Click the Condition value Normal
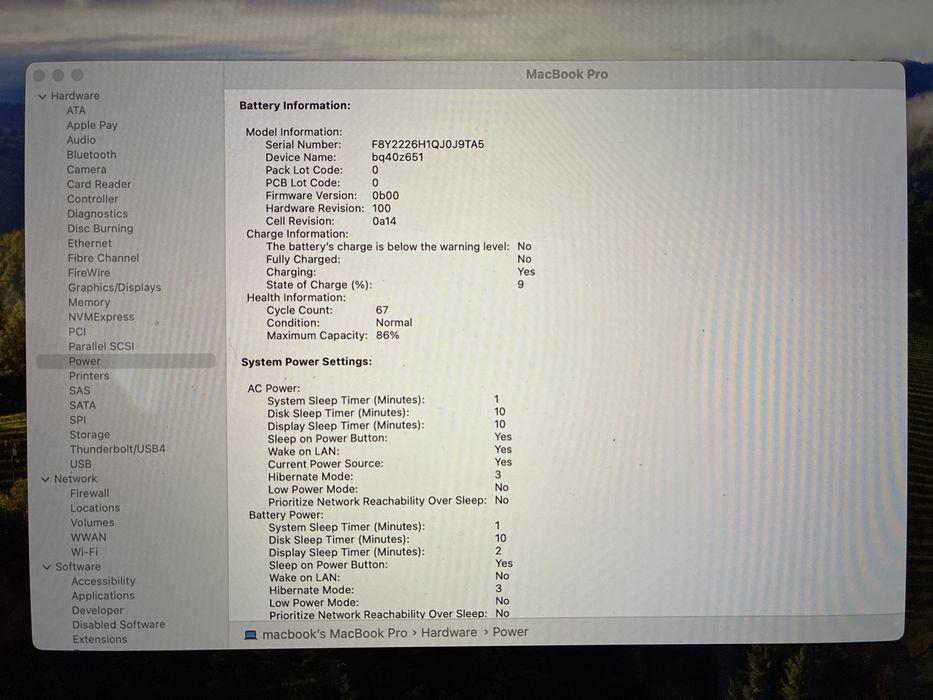This screenshot has height=700, width=933. (394, 323)
